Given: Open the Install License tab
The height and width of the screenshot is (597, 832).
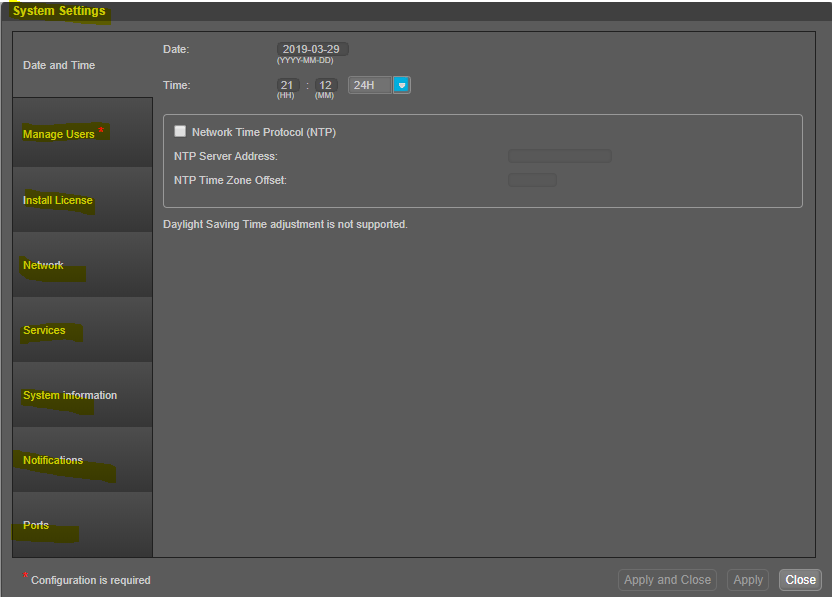Looking at the screenshot, I should coord(82,200).
